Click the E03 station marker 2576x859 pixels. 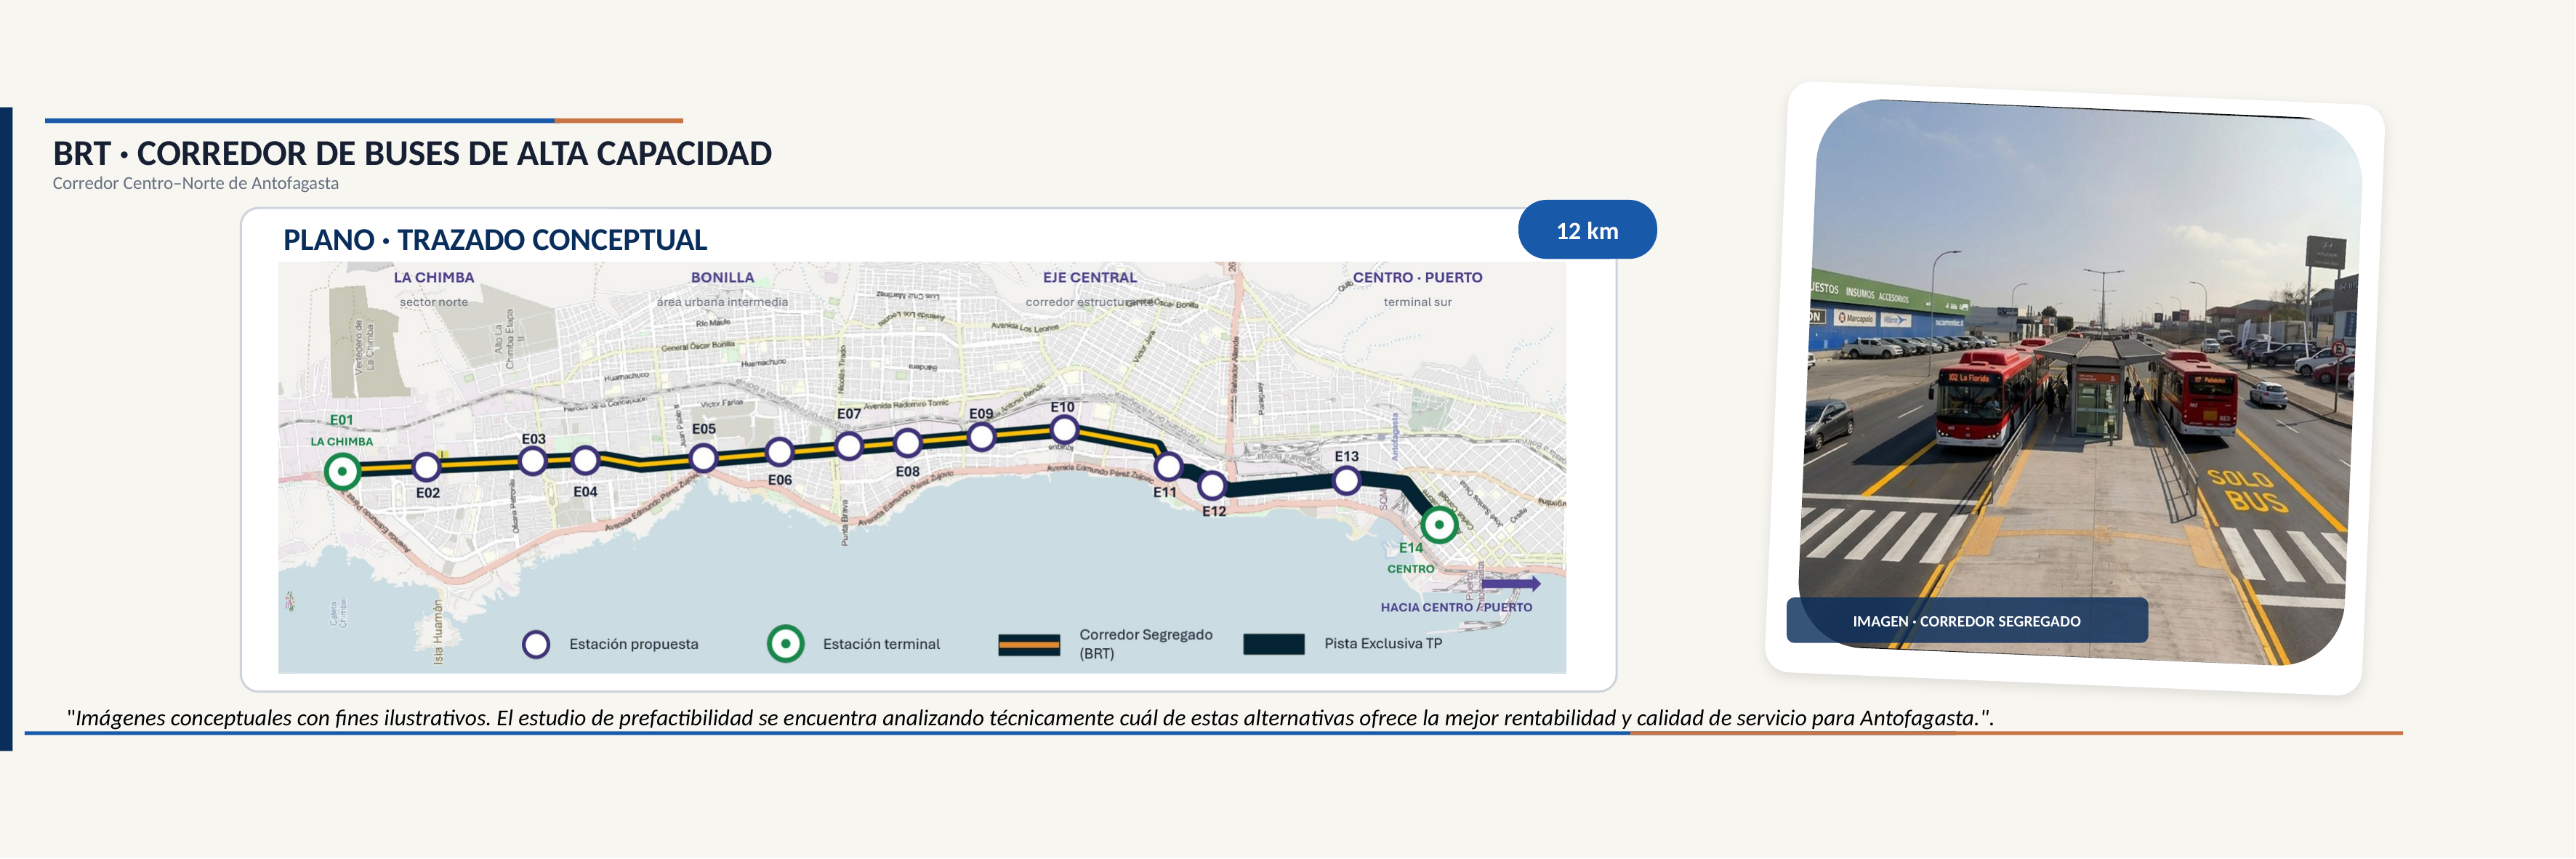[533, 461]
